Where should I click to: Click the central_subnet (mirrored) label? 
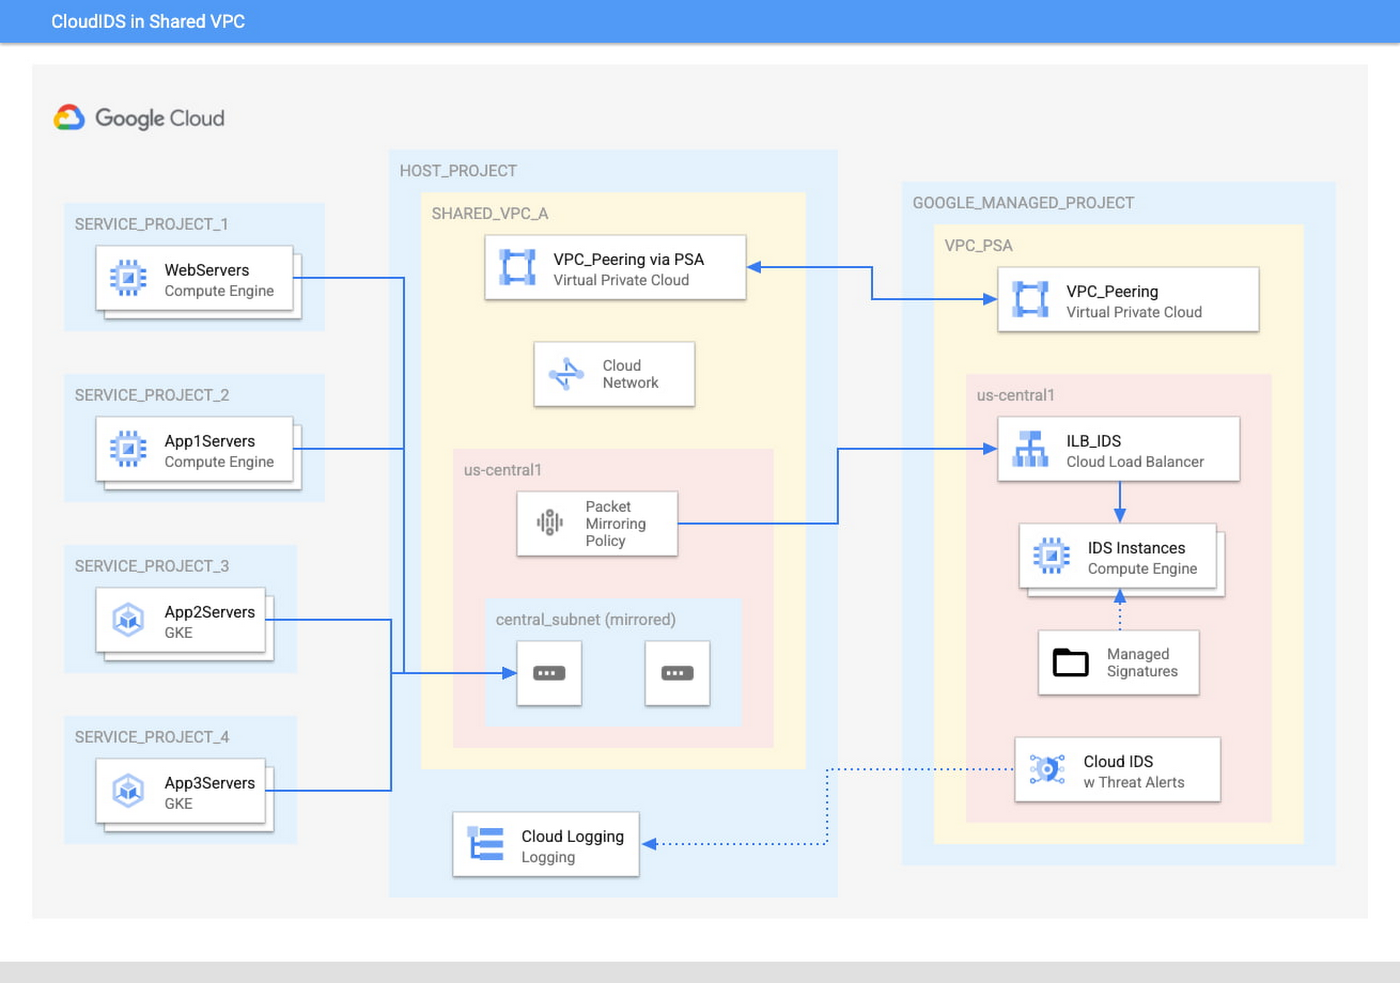tap(586, 620)
